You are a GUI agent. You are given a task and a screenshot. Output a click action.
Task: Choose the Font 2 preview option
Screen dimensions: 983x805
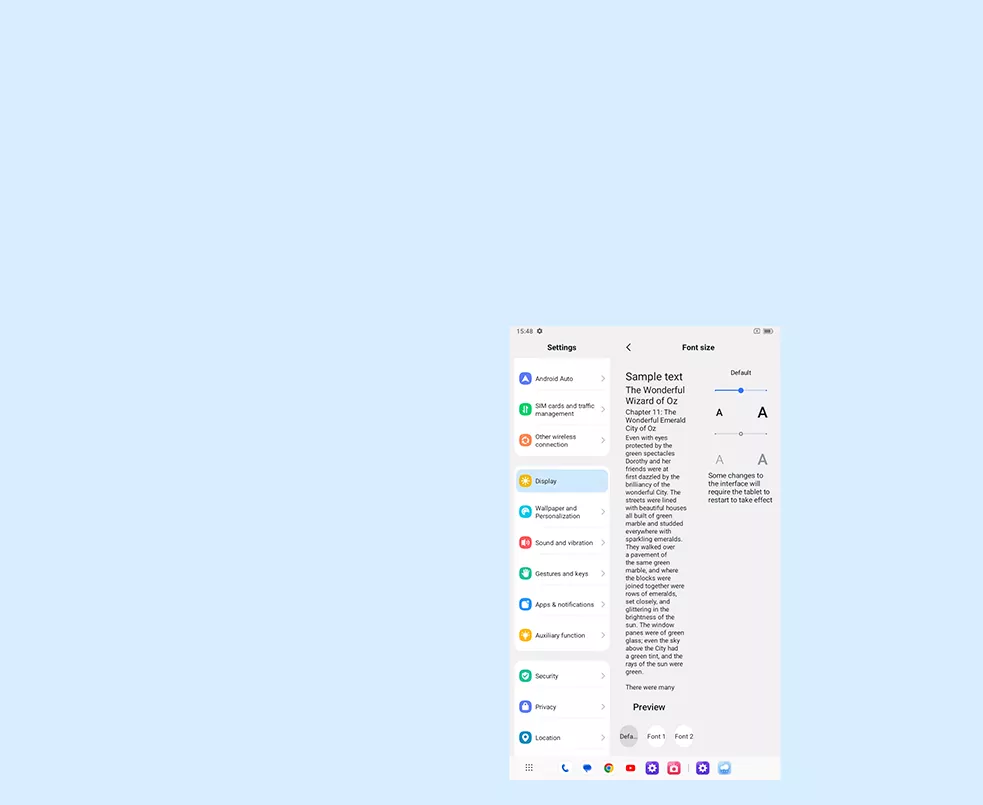point(684,736)
